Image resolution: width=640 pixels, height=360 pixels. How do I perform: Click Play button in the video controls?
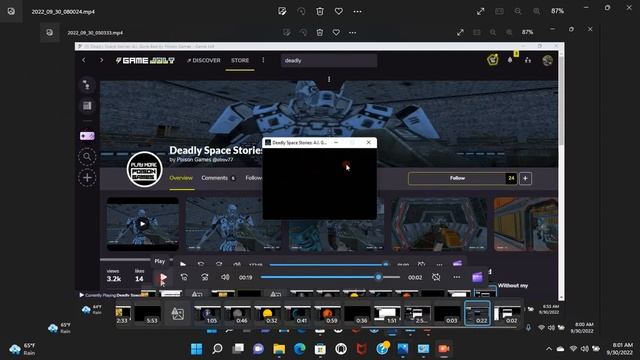pyautogui.click(x=163, y=278)
